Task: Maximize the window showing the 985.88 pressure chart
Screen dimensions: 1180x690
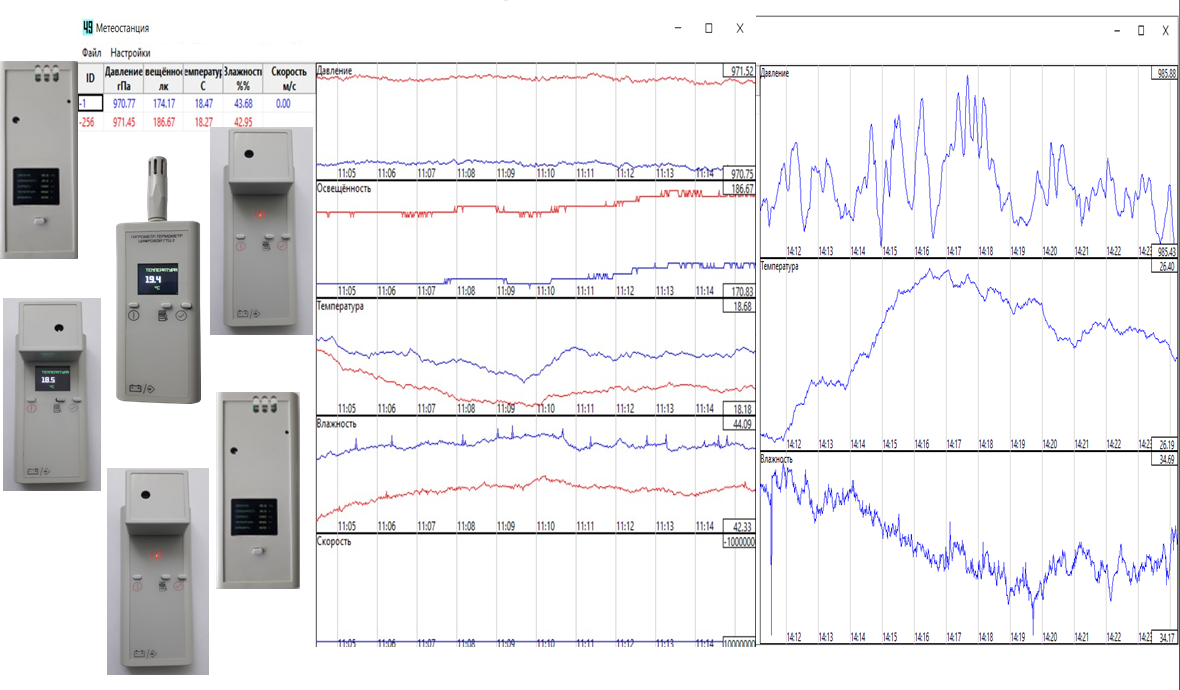Action: pyautogui.click(x=1140, y=31)
